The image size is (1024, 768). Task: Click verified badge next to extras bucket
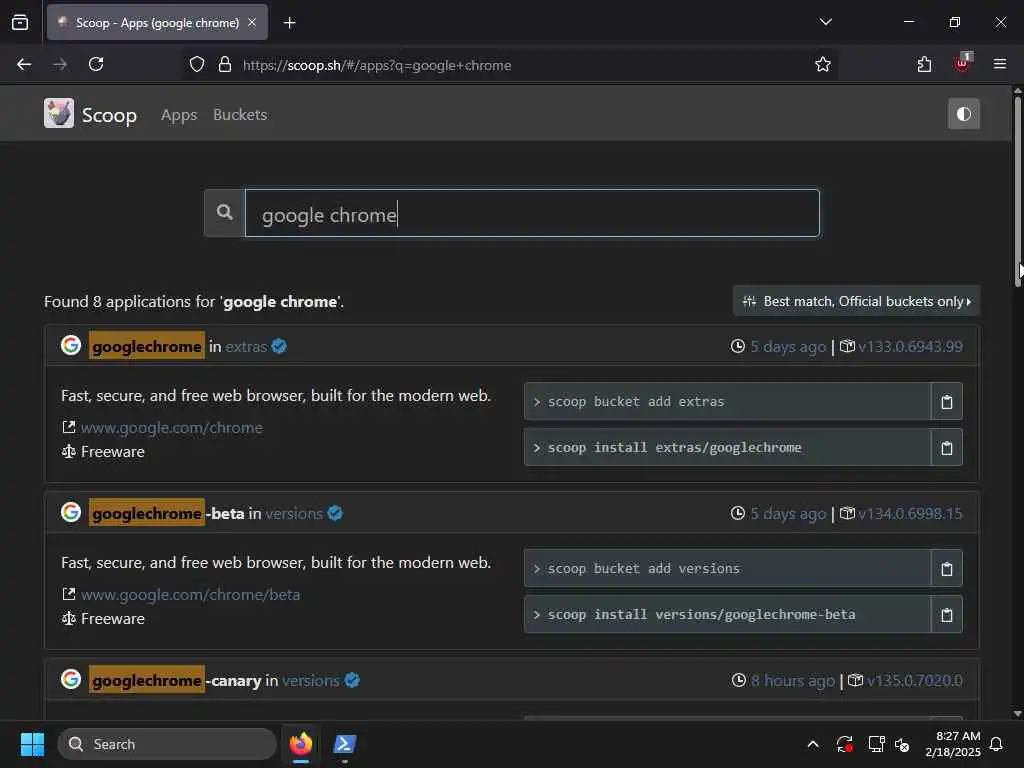pos(279,346)
